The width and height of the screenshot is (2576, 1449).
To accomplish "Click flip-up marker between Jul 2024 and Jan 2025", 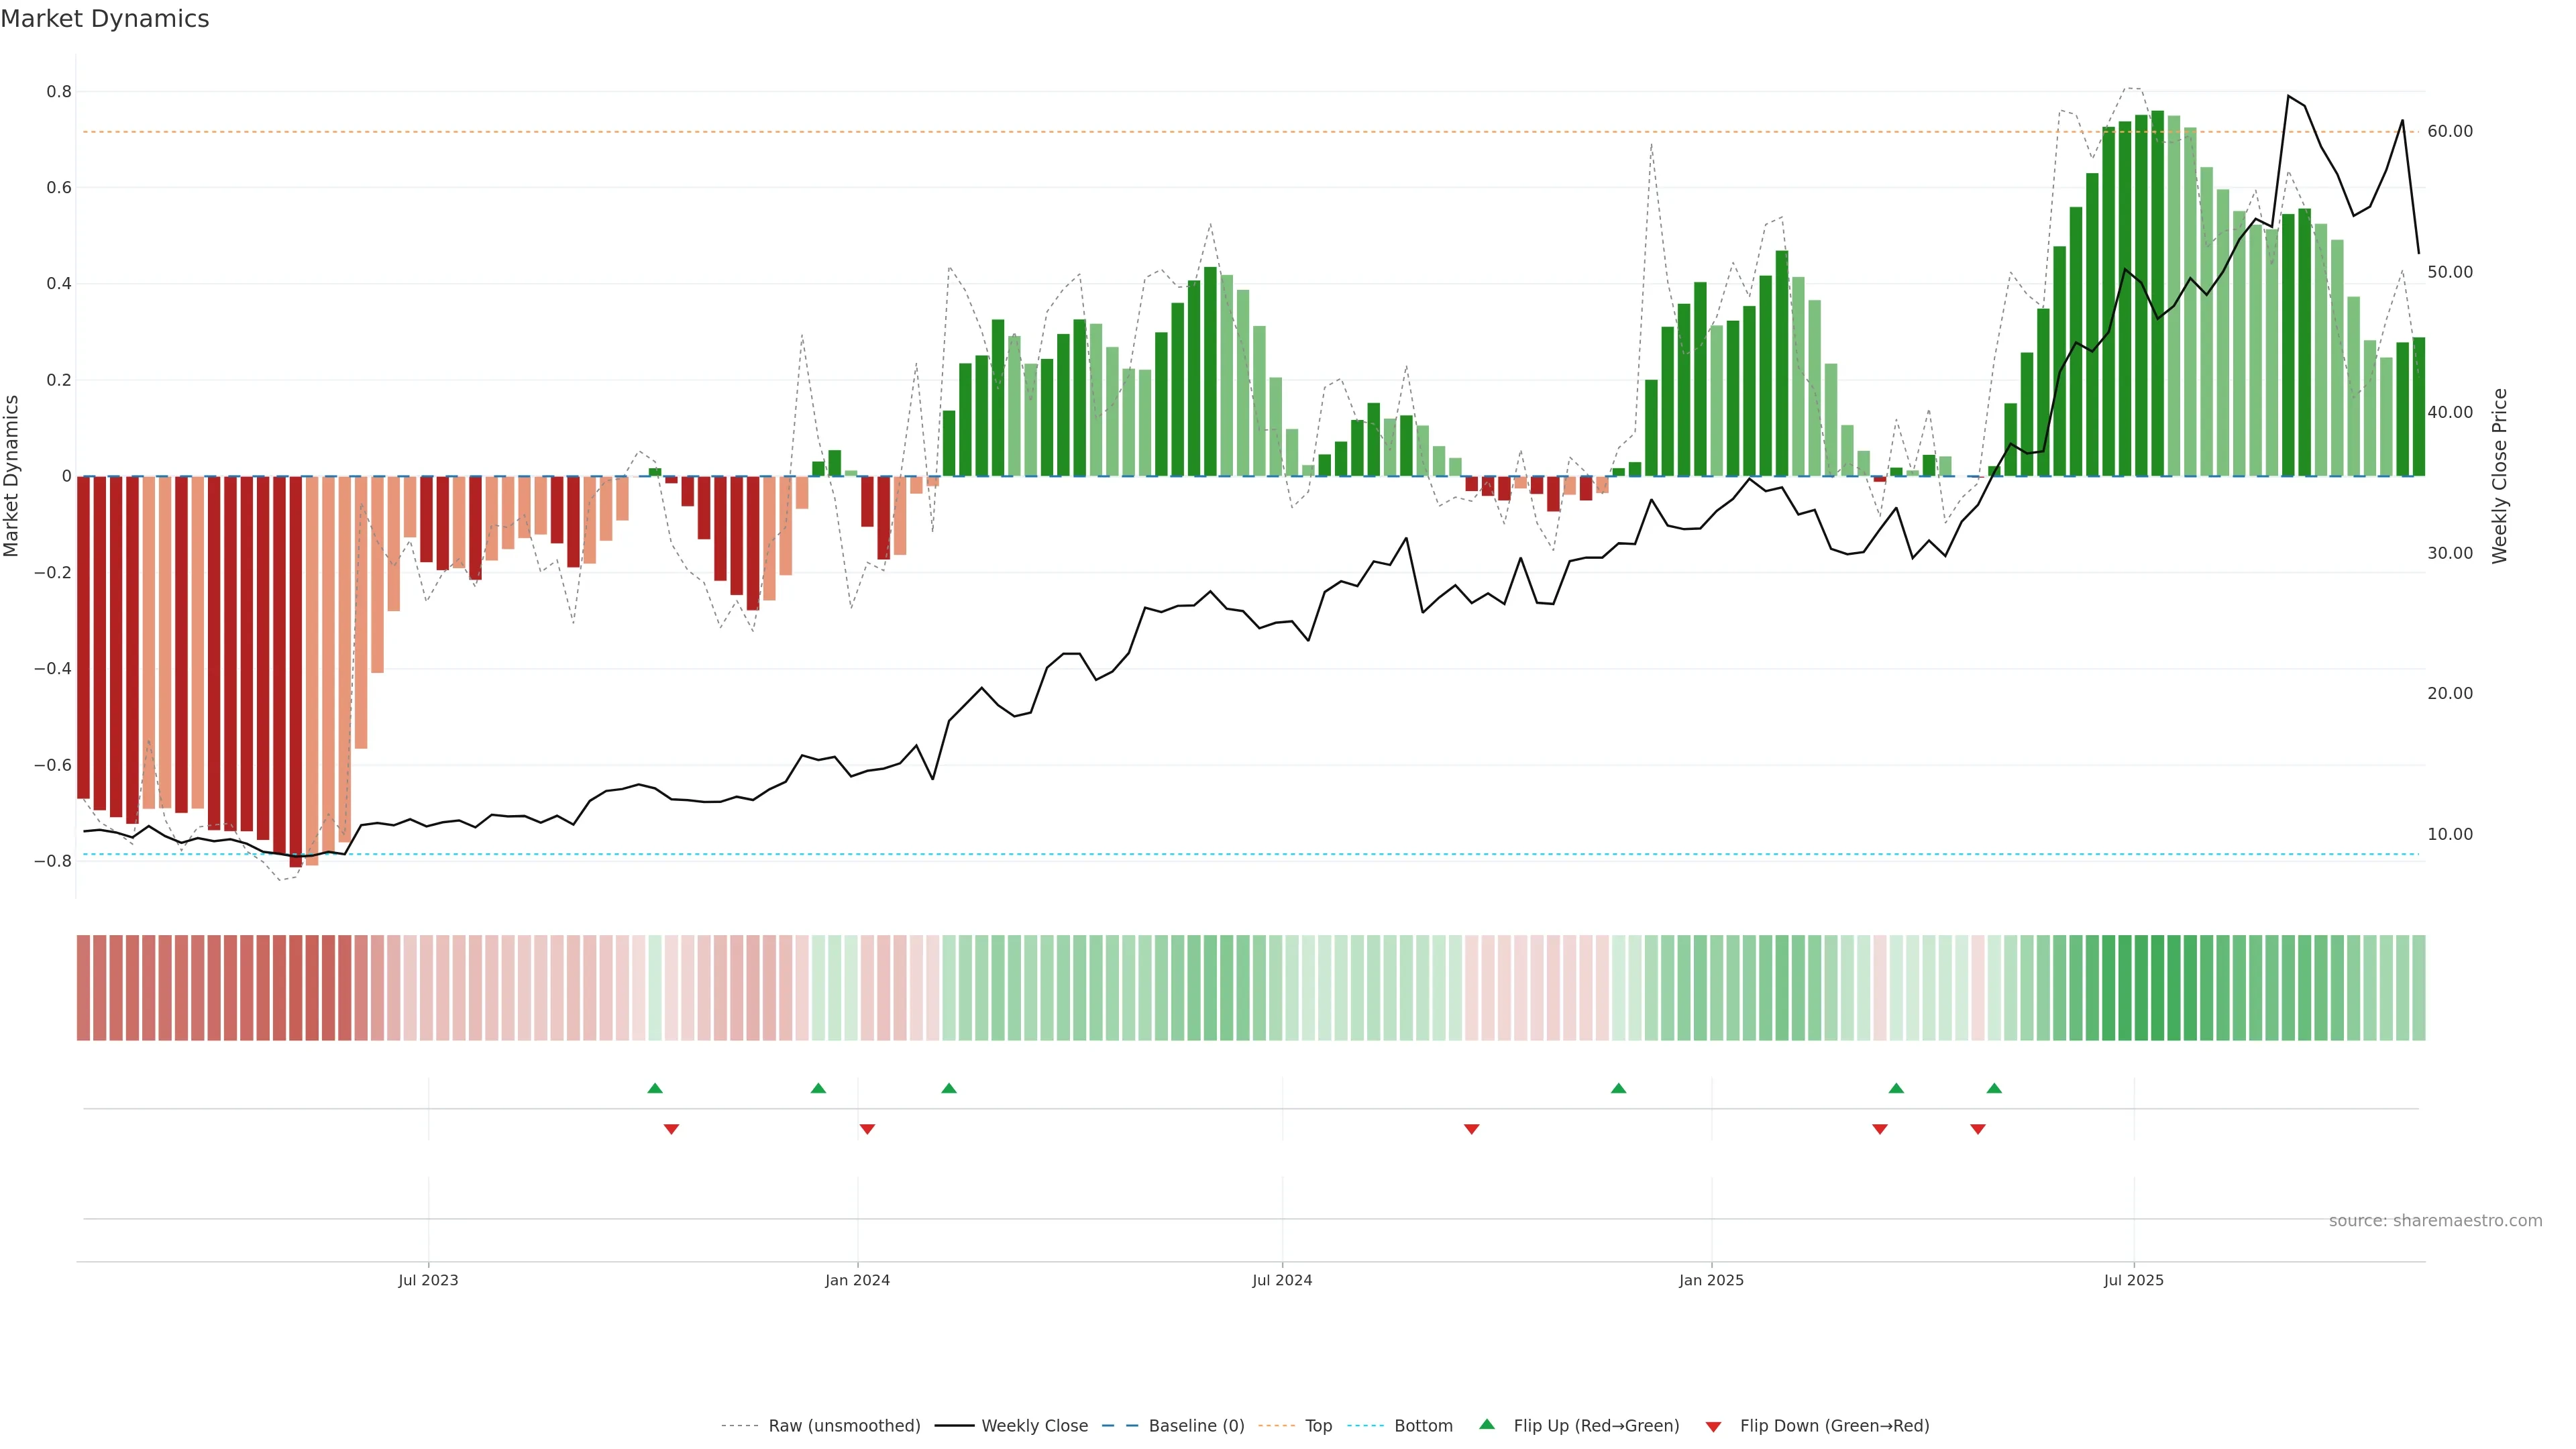I will [x=1618, y=1088].
